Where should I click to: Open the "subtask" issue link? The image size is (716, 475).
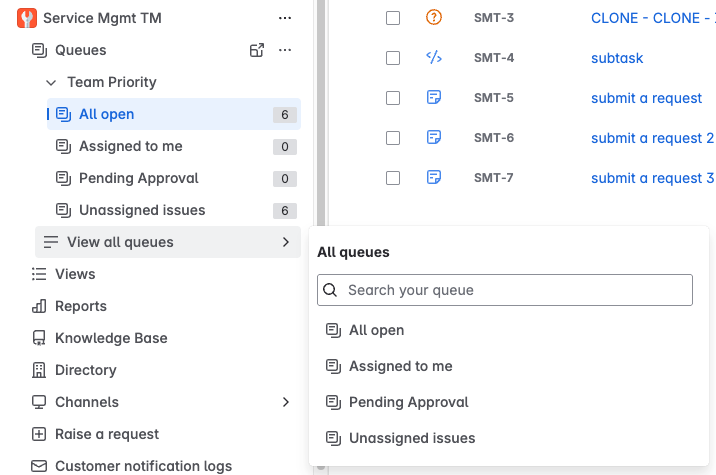(x=617, y=58)
